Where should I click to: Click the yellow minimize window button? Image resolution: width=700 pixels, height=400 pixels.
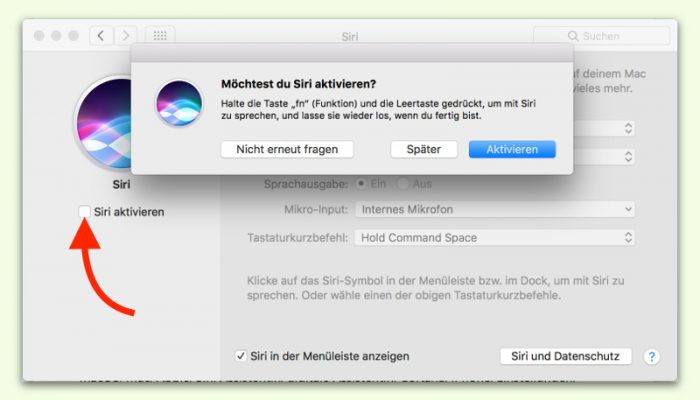pos(56,36)
